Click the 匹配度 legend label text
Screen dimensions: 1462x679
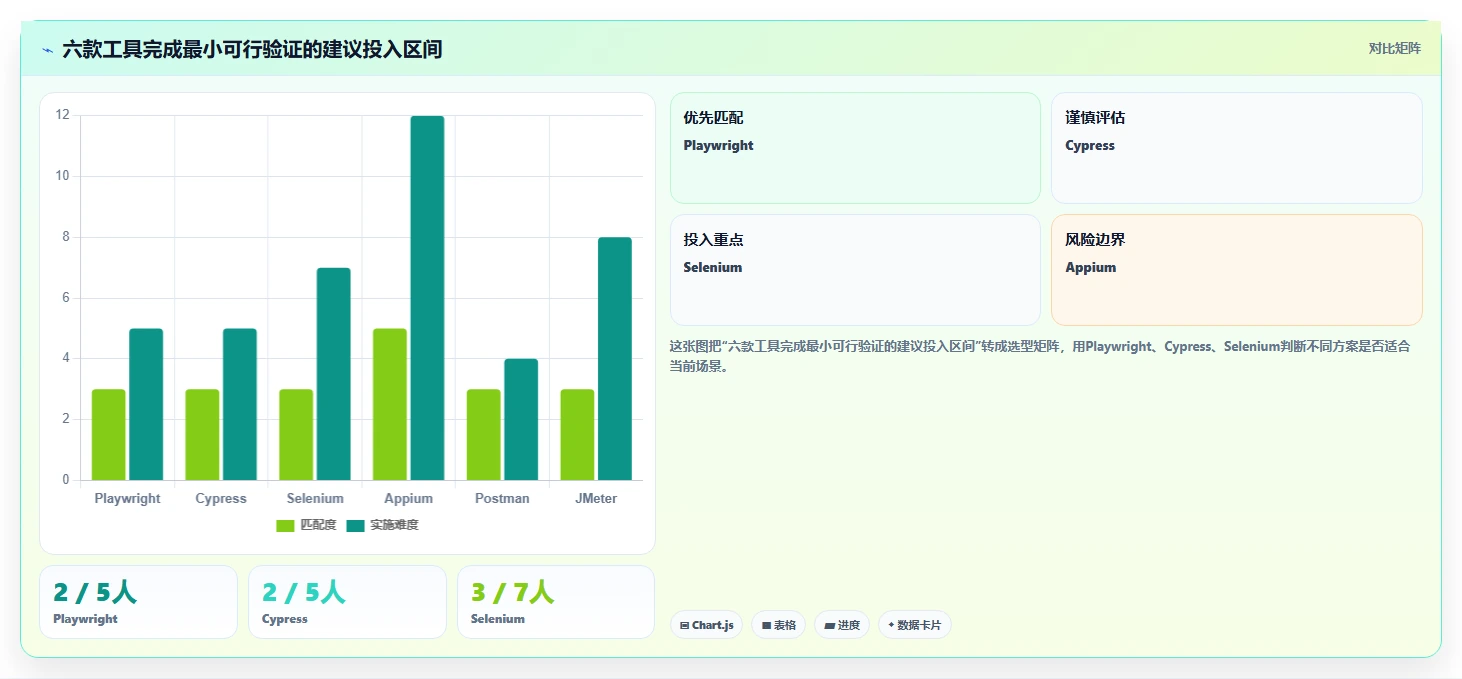click(318, 526)
